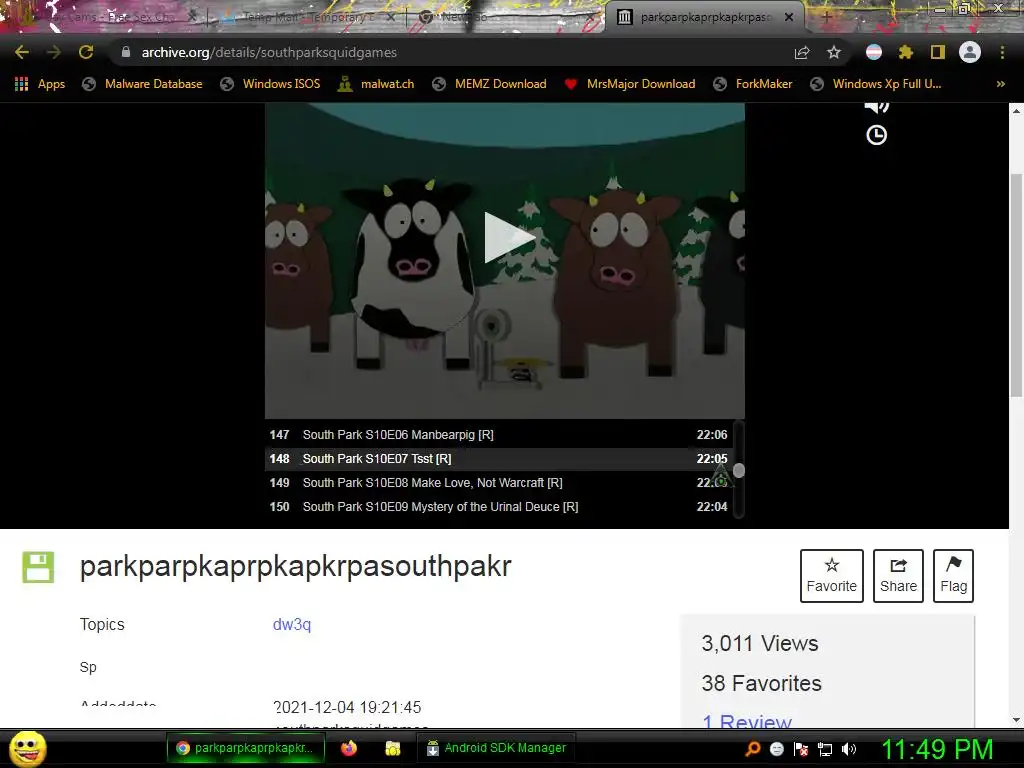Select the parkparpkaprpkapkrpaso tab

[x=704, y=18]
